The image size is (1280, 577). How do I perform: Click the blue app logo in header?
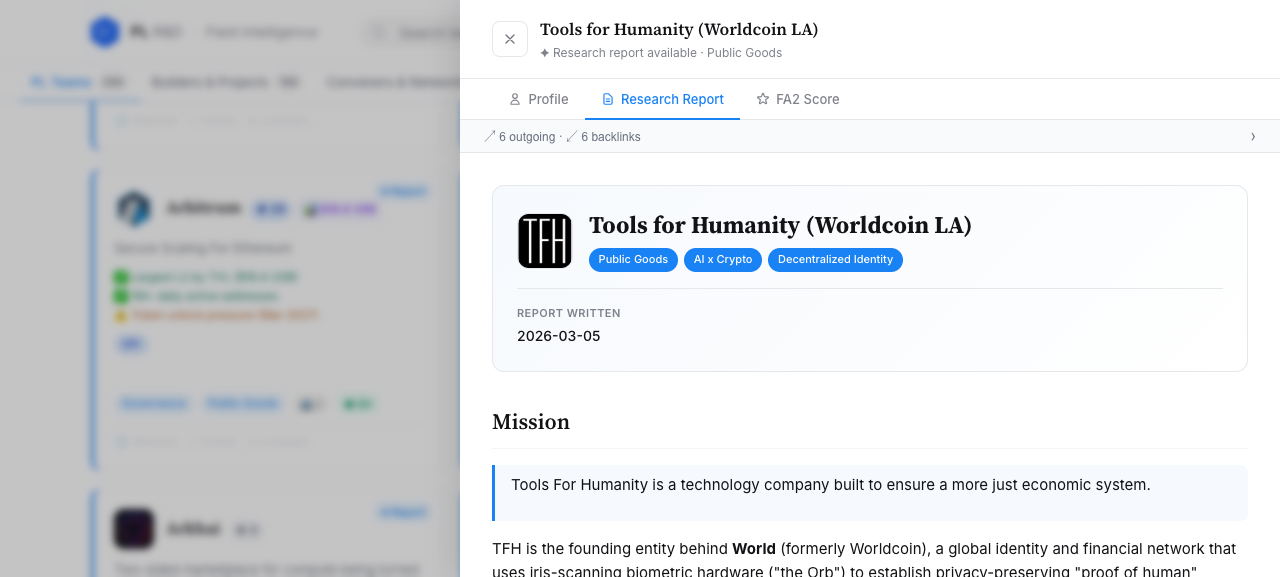click(104, 32)
